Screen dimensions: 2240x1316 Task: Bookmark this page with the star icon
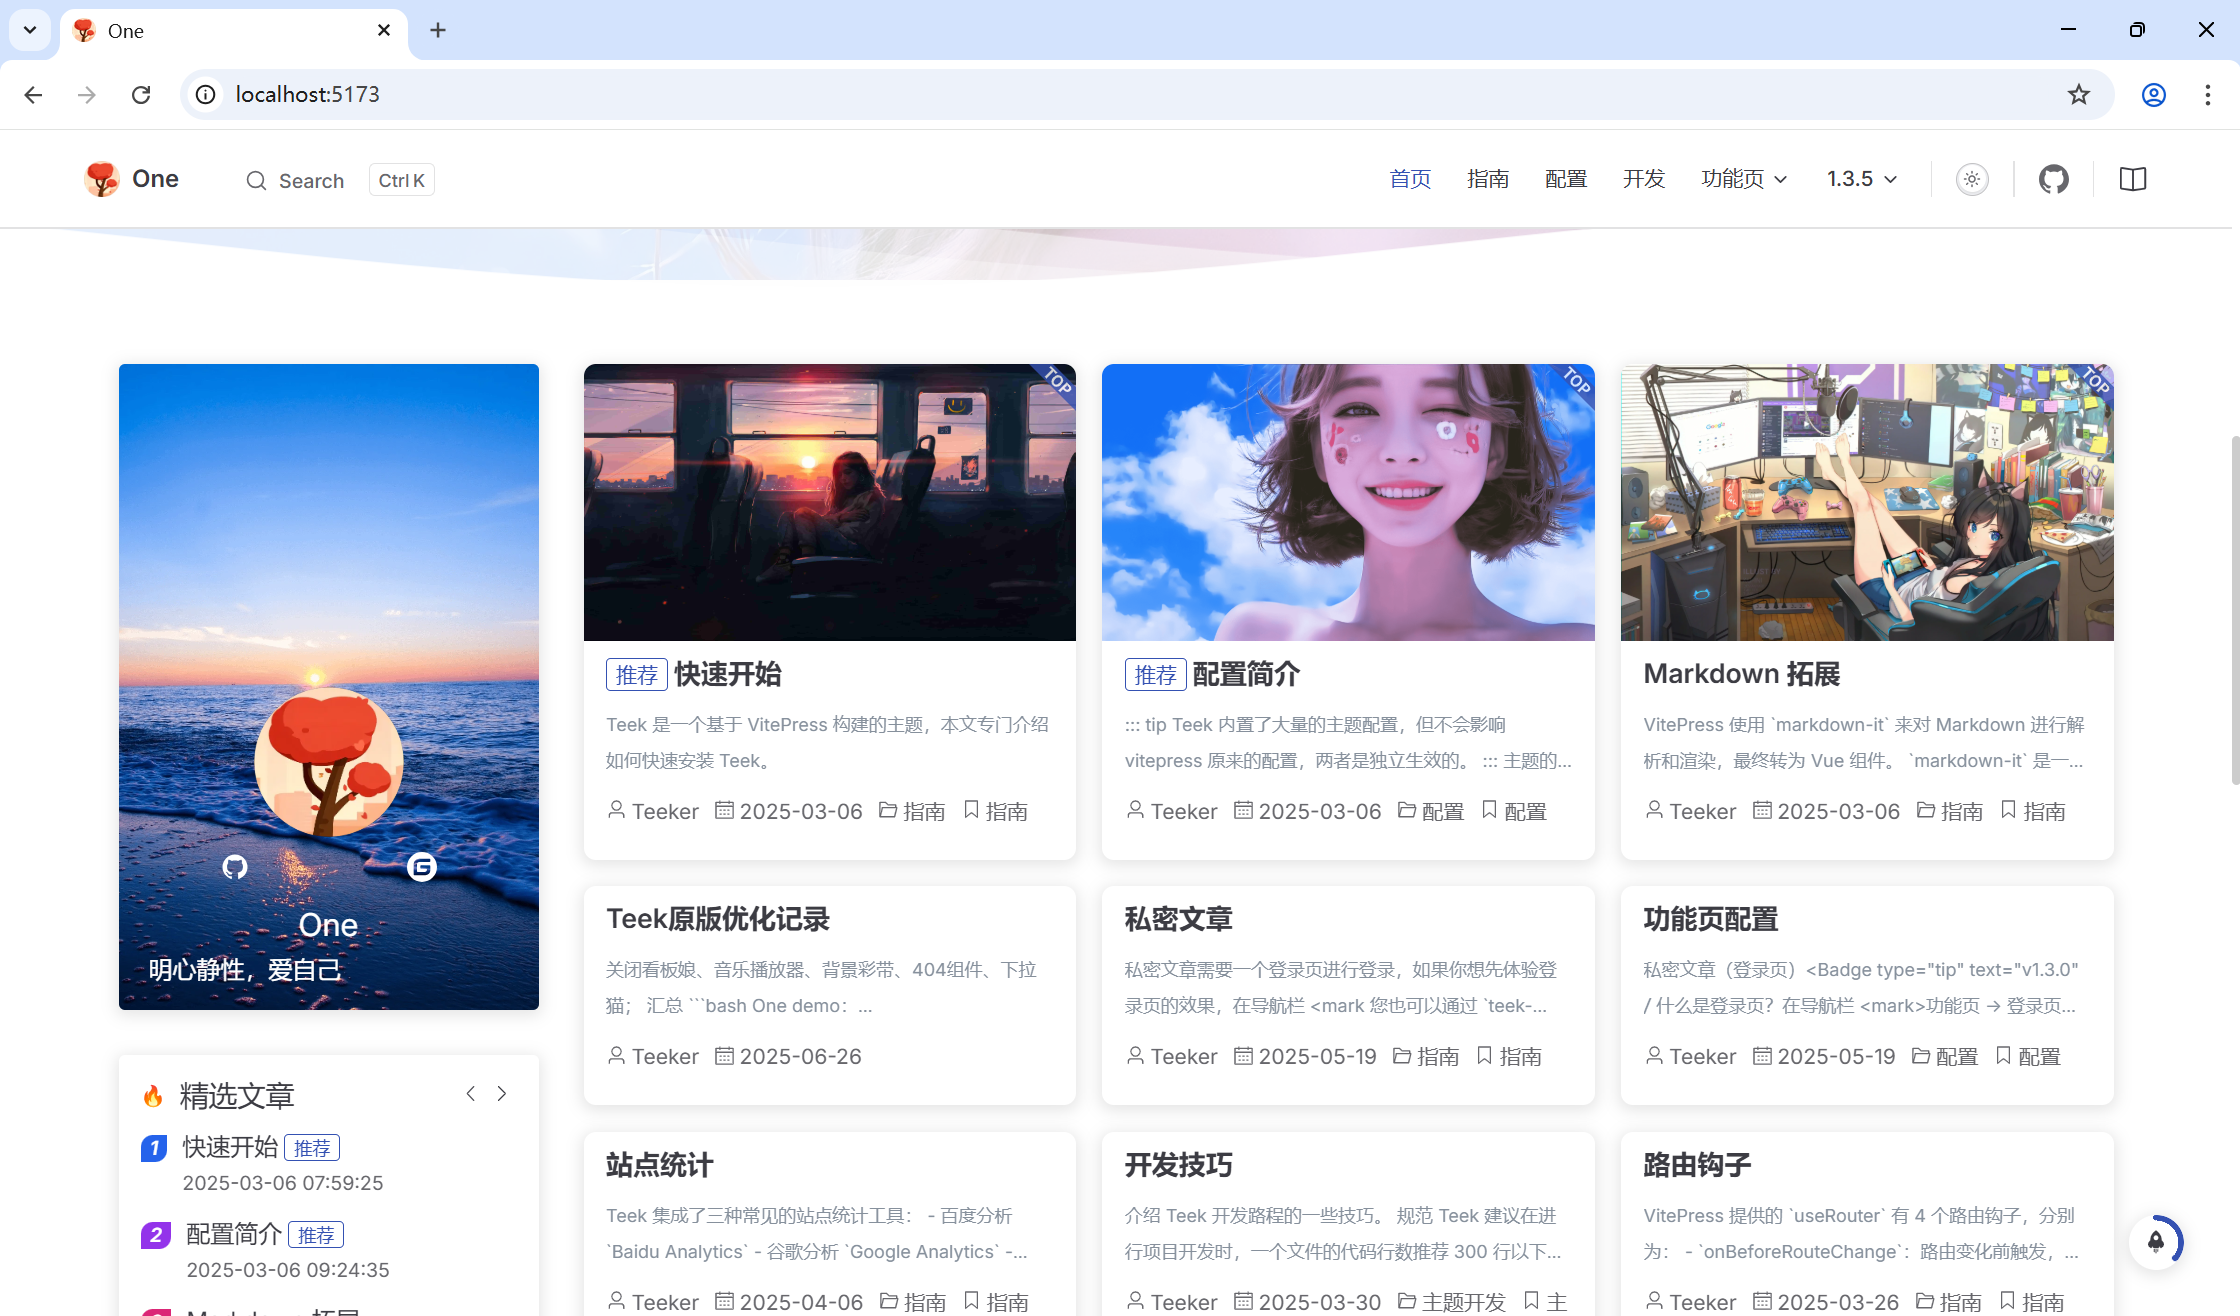pos(2079,94)
